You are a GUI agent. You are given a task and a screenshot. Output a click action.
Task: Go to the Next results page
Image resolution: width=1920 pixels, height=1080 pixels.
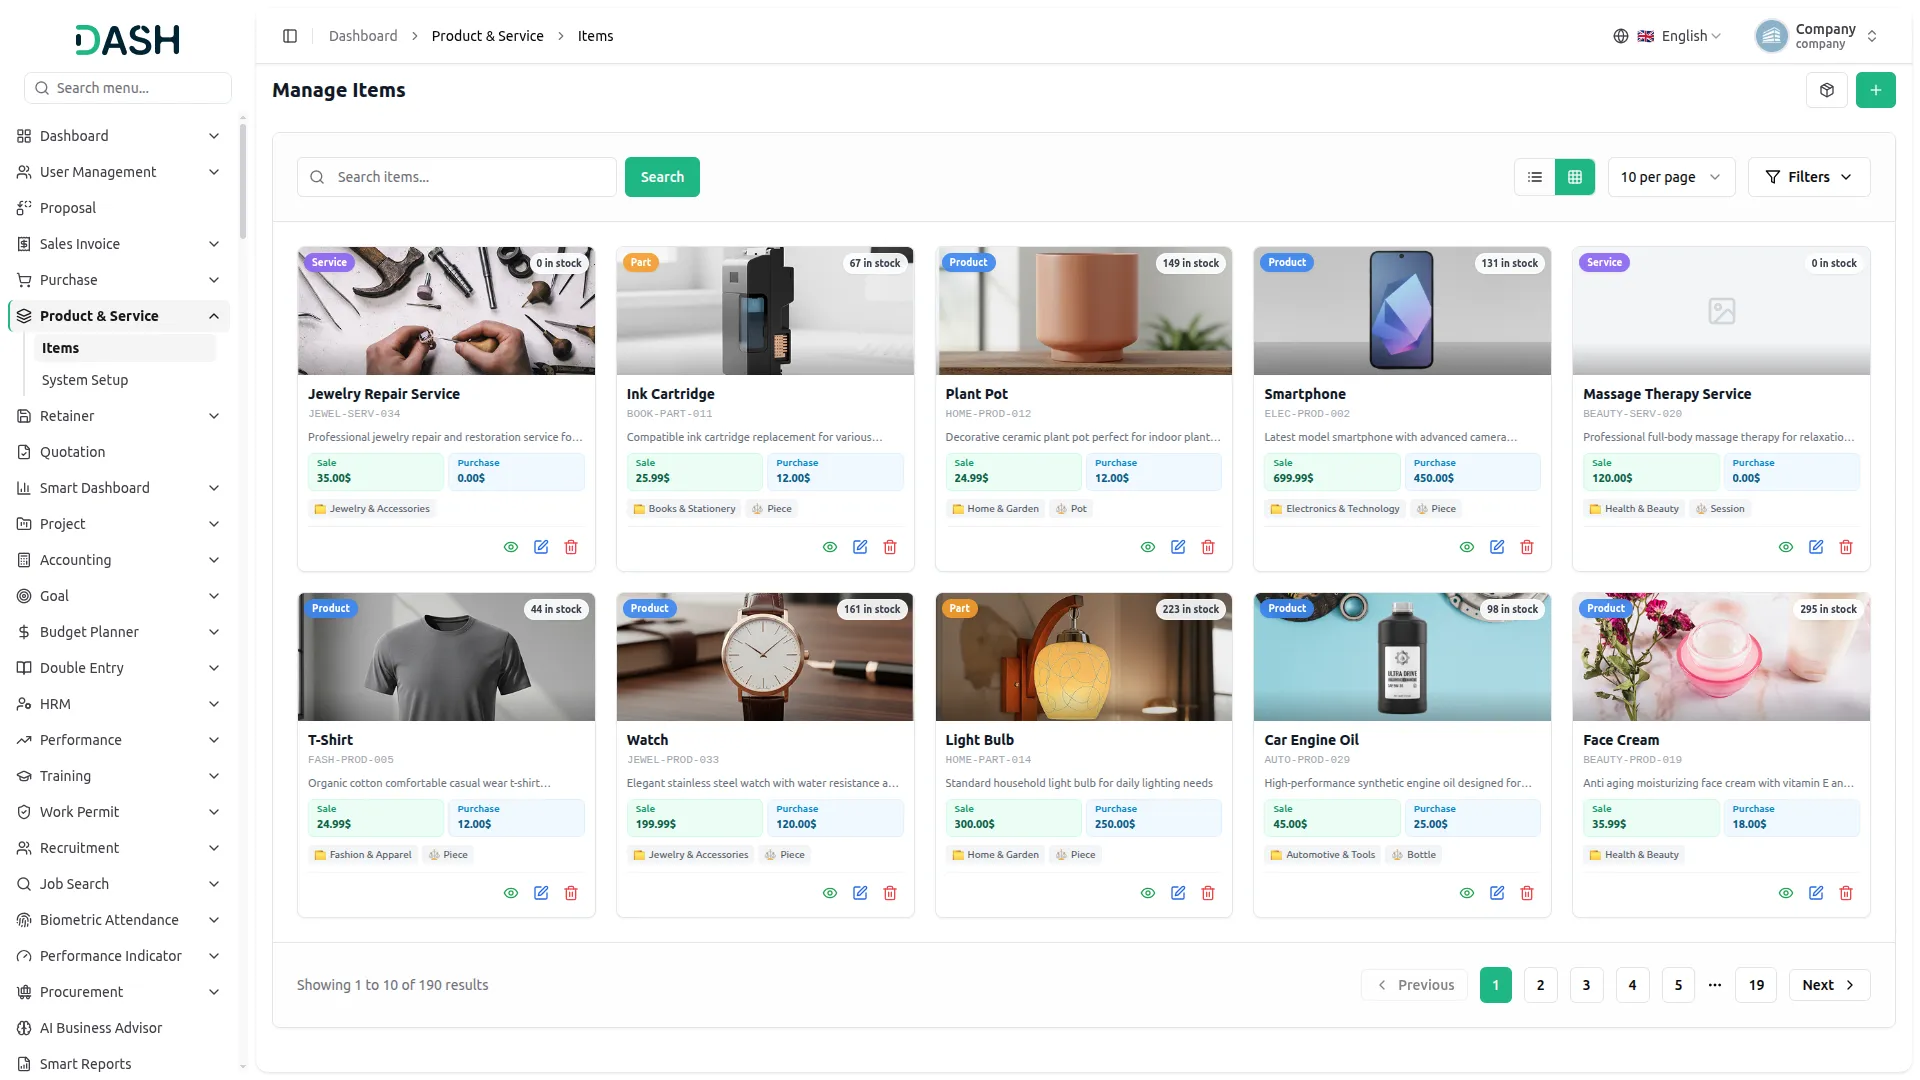(1829, 985)
